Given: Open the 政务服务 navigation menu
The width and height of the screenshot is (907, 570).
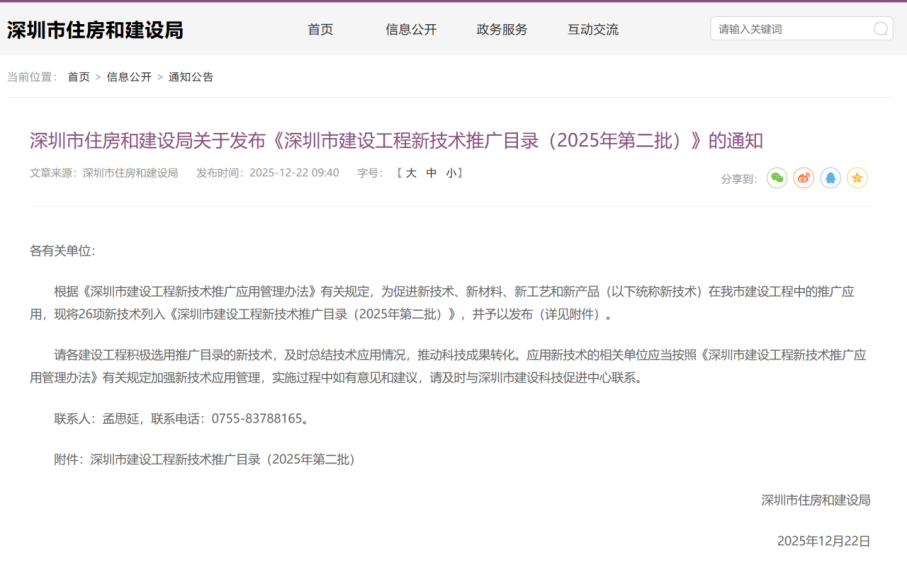Looking at the screenshot, I should tap(502, 30).
